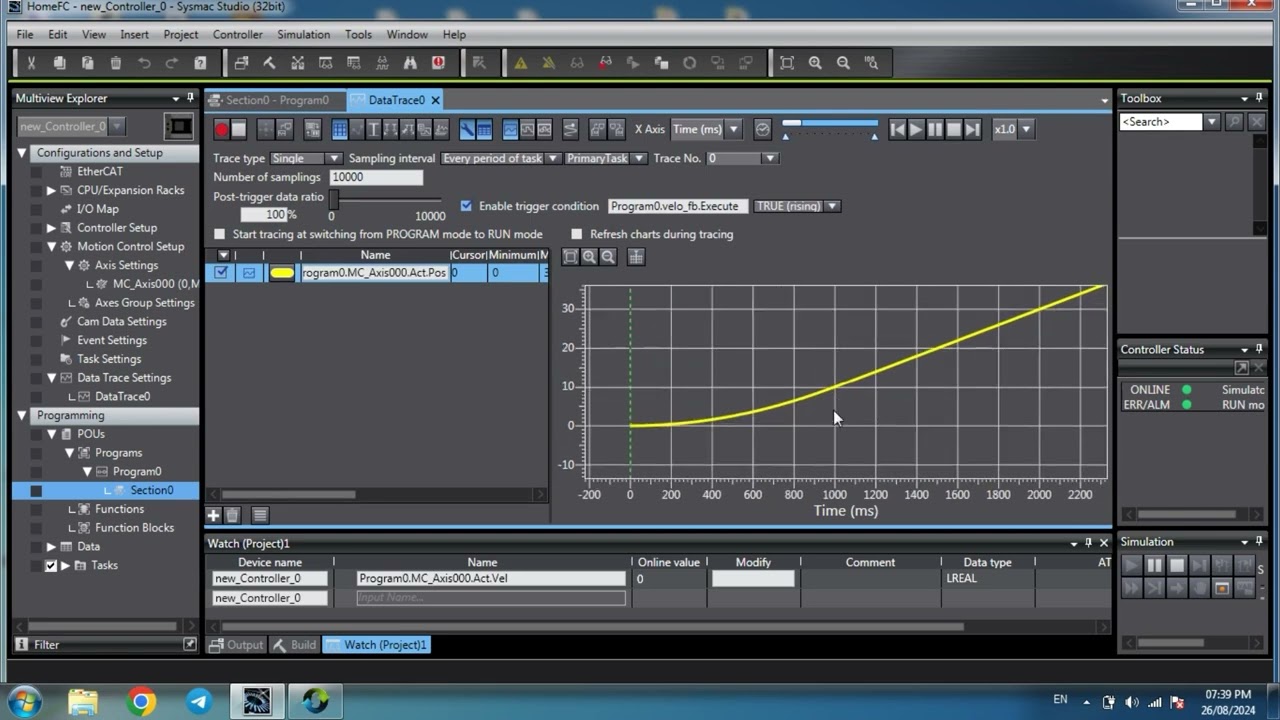Click the Undo arrow icon

click(x=143, y=63)
